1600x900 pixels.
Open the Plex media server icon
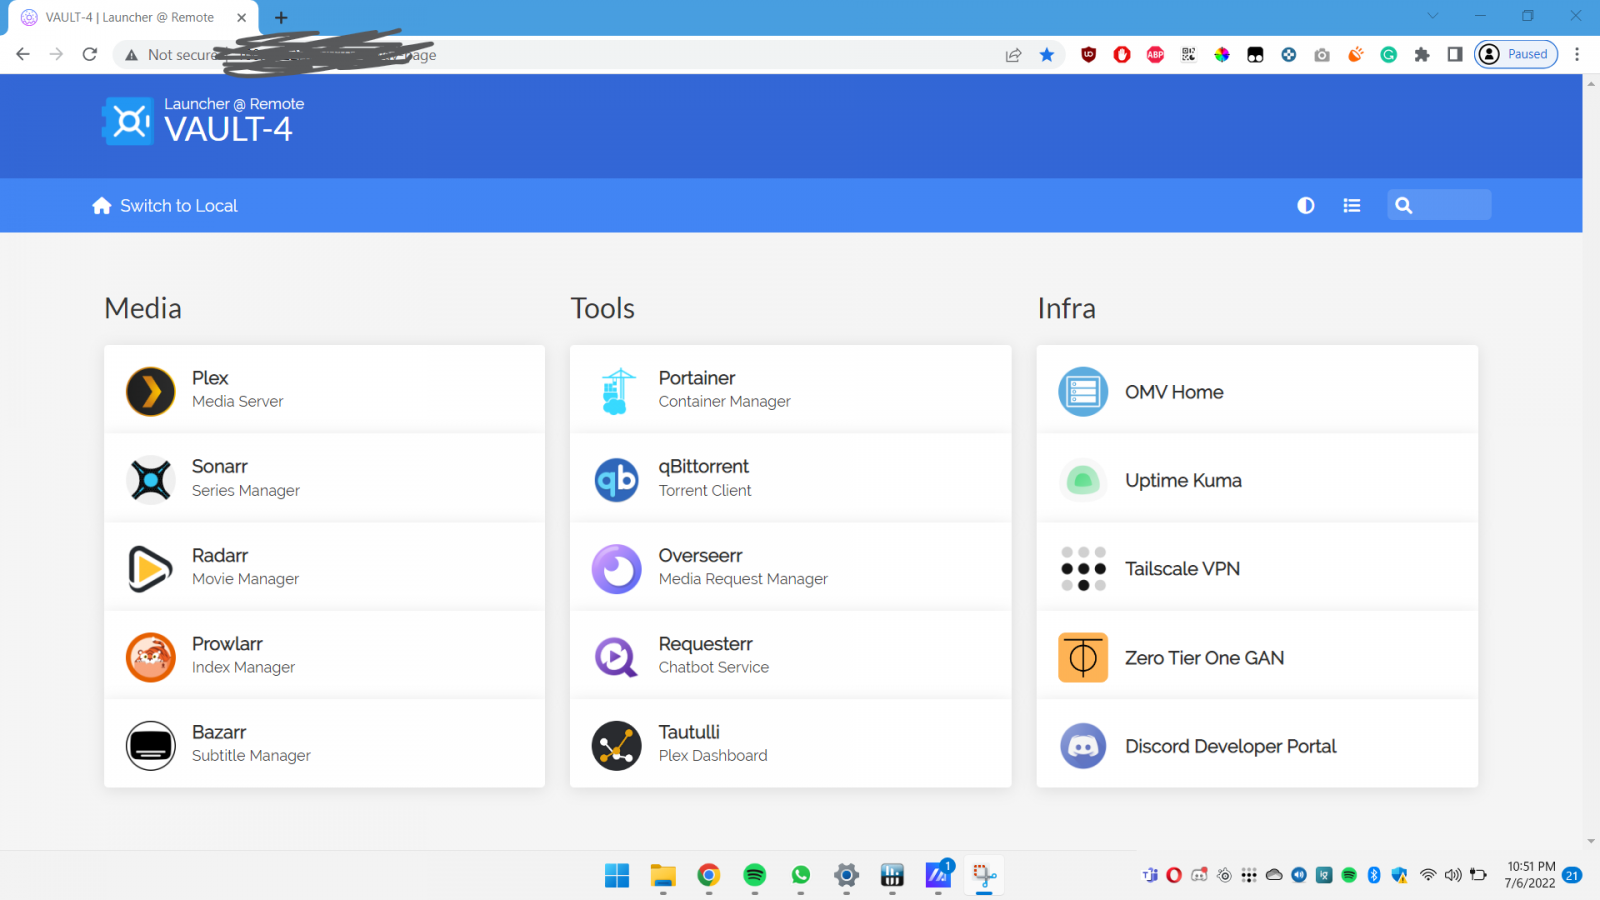coord(151,391)
